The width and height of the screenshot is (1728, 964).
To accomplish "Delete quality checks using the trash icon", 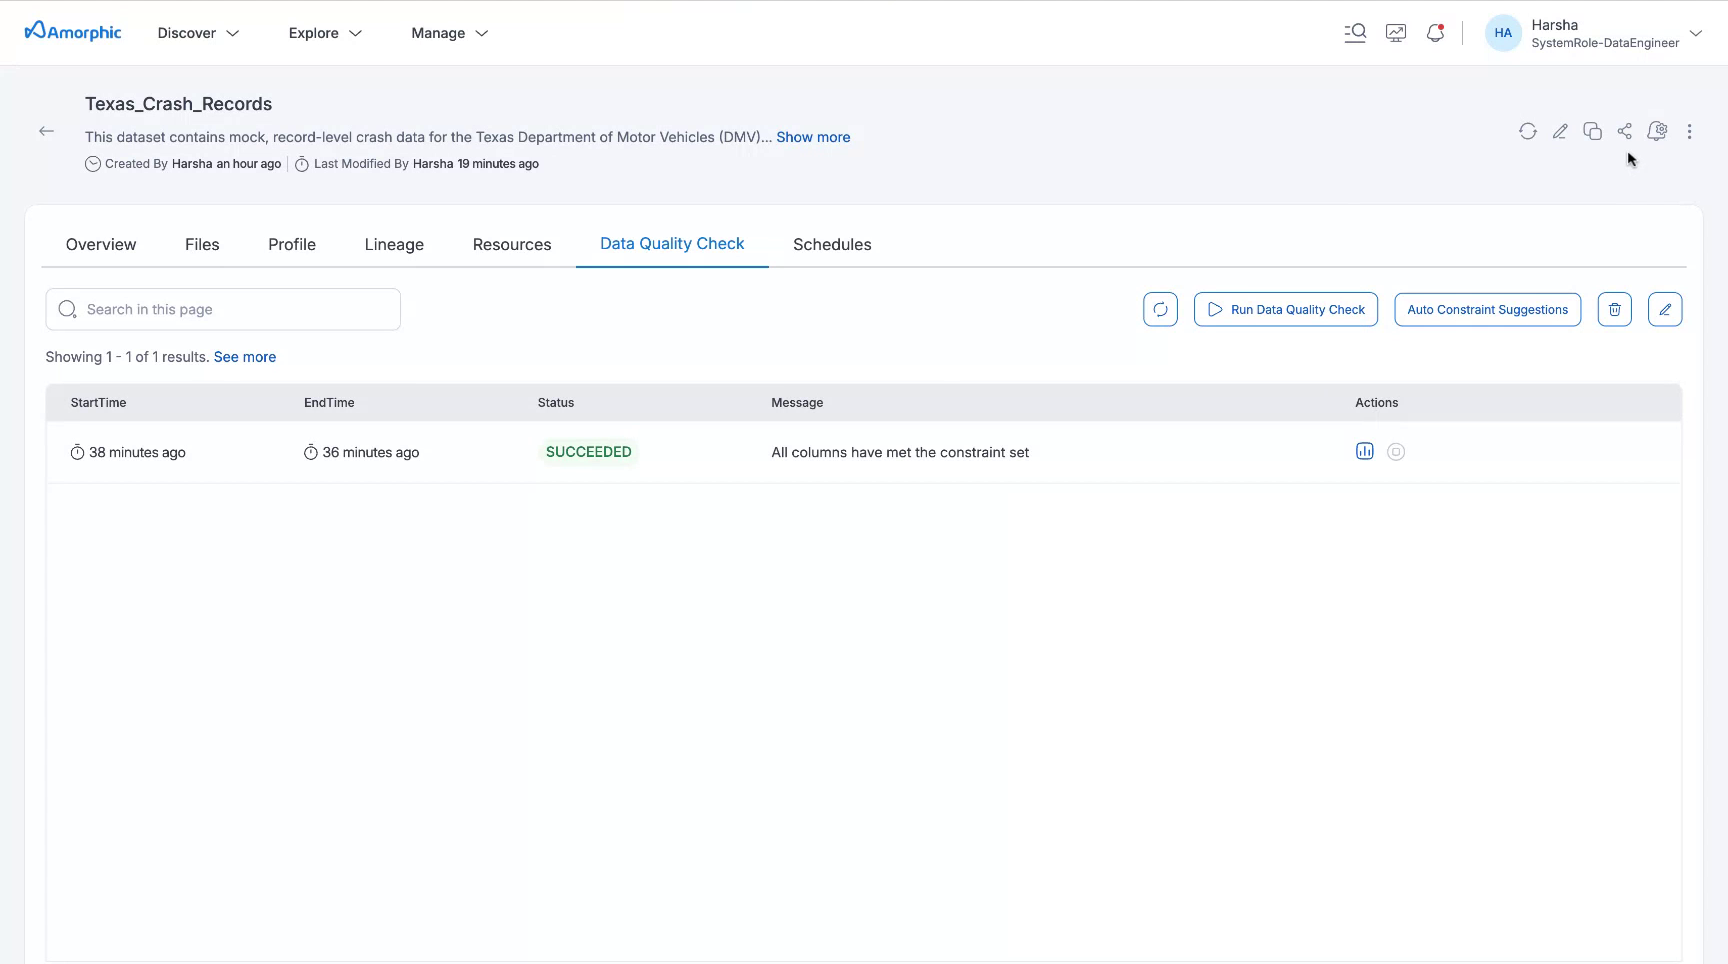I will pyautogui.click(x=1614, y=309).
